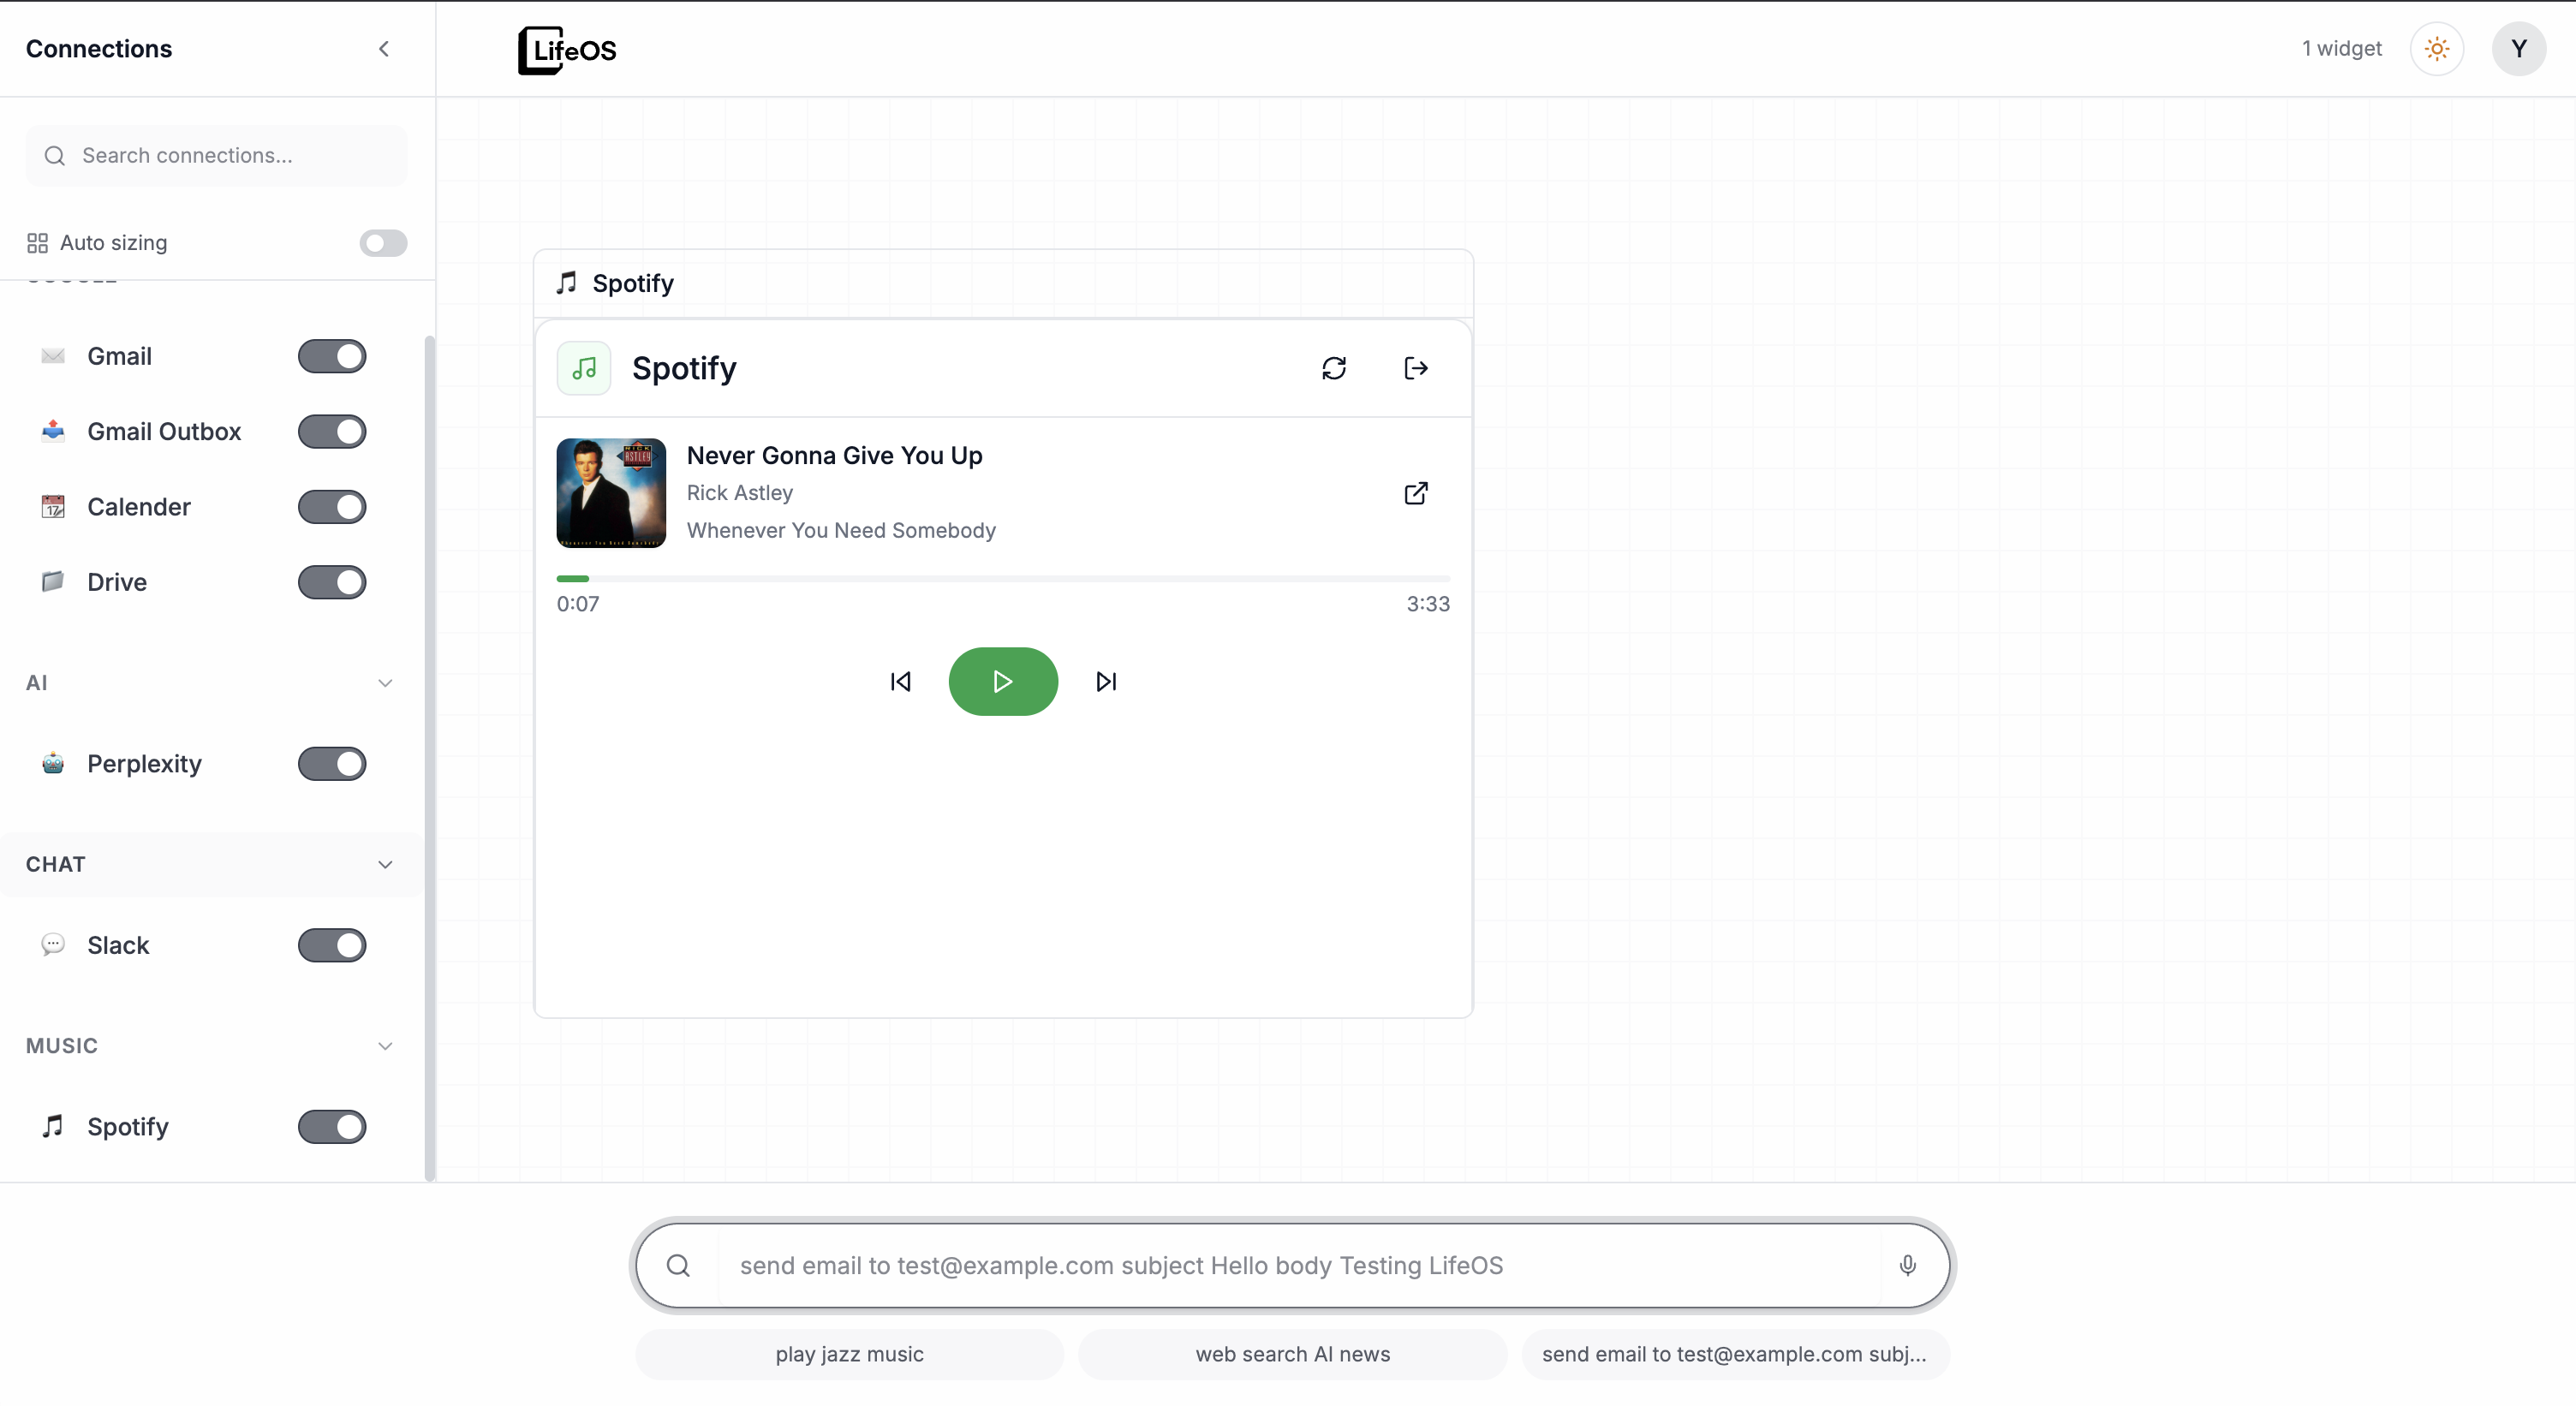Collapse the CHAT section
The height and width of the screenshot is (1406, 2576).
coord(385,864)
